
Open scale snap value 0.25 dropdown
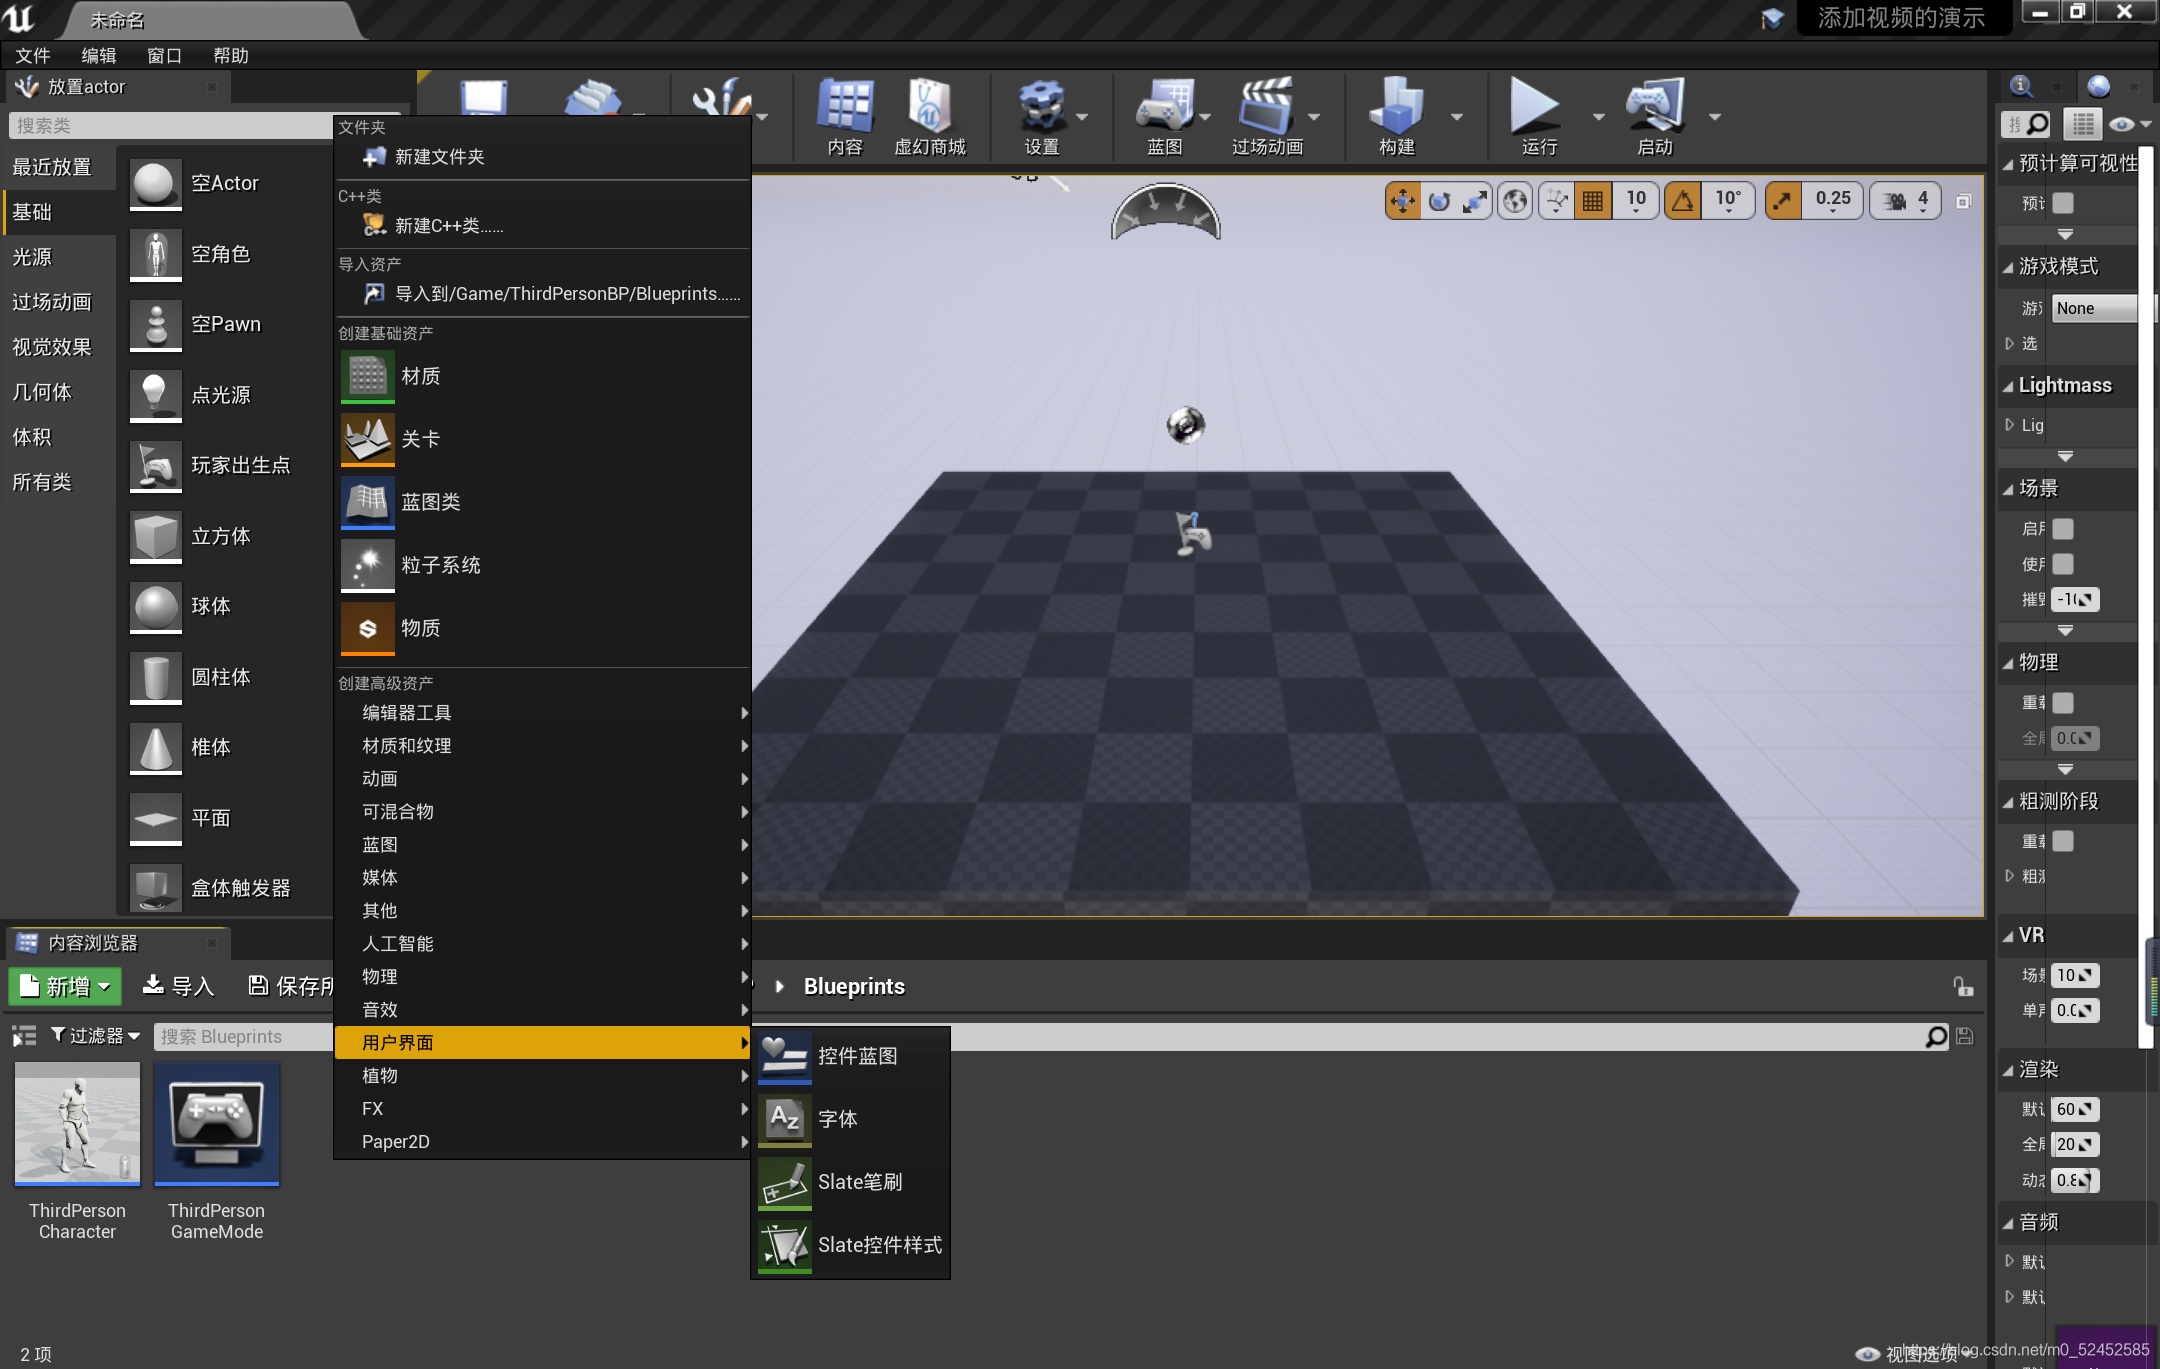1833,201
